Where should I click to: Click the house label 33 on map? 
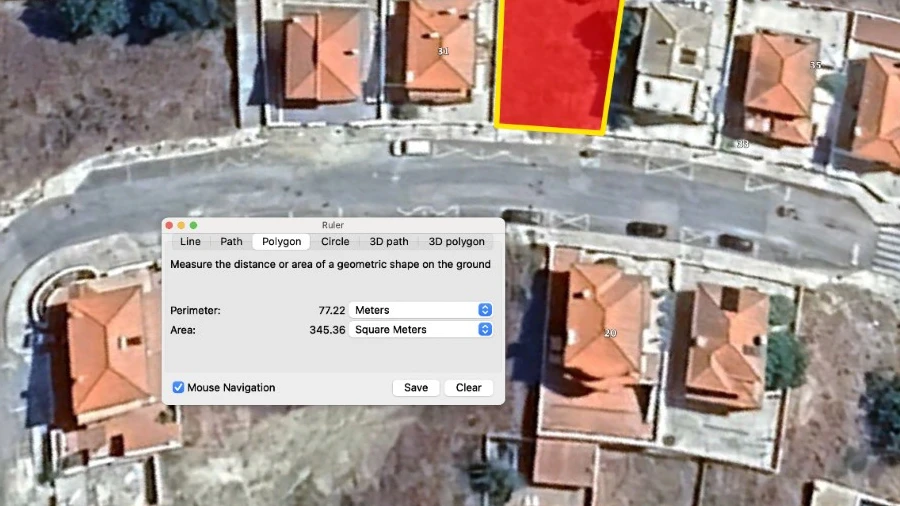[x=743, y=144]
